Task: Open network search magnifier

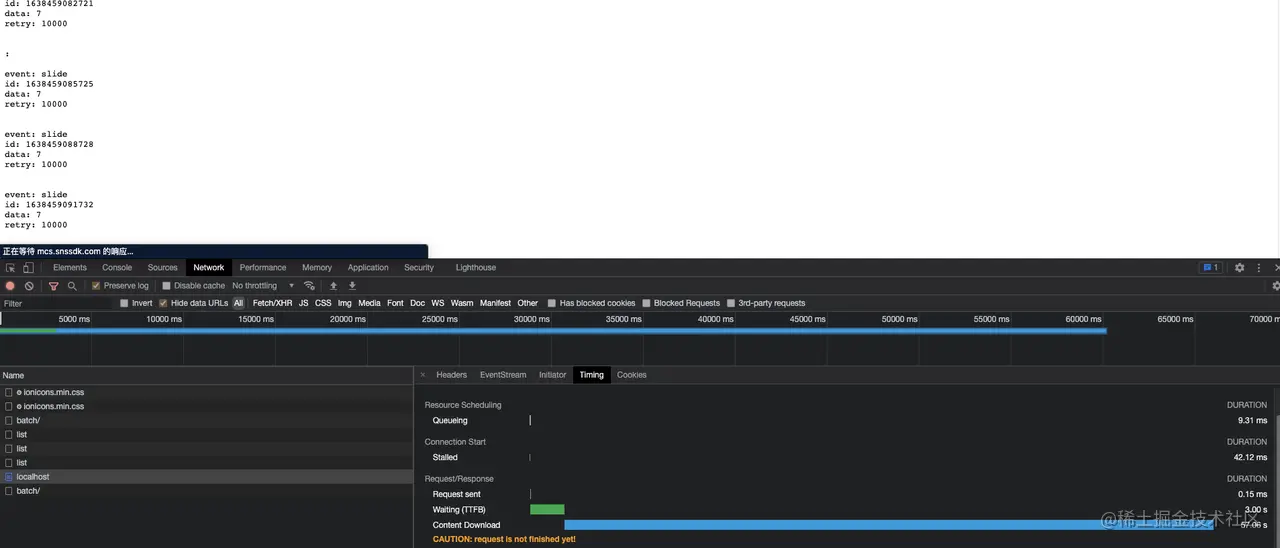Action: pos(72,286)
